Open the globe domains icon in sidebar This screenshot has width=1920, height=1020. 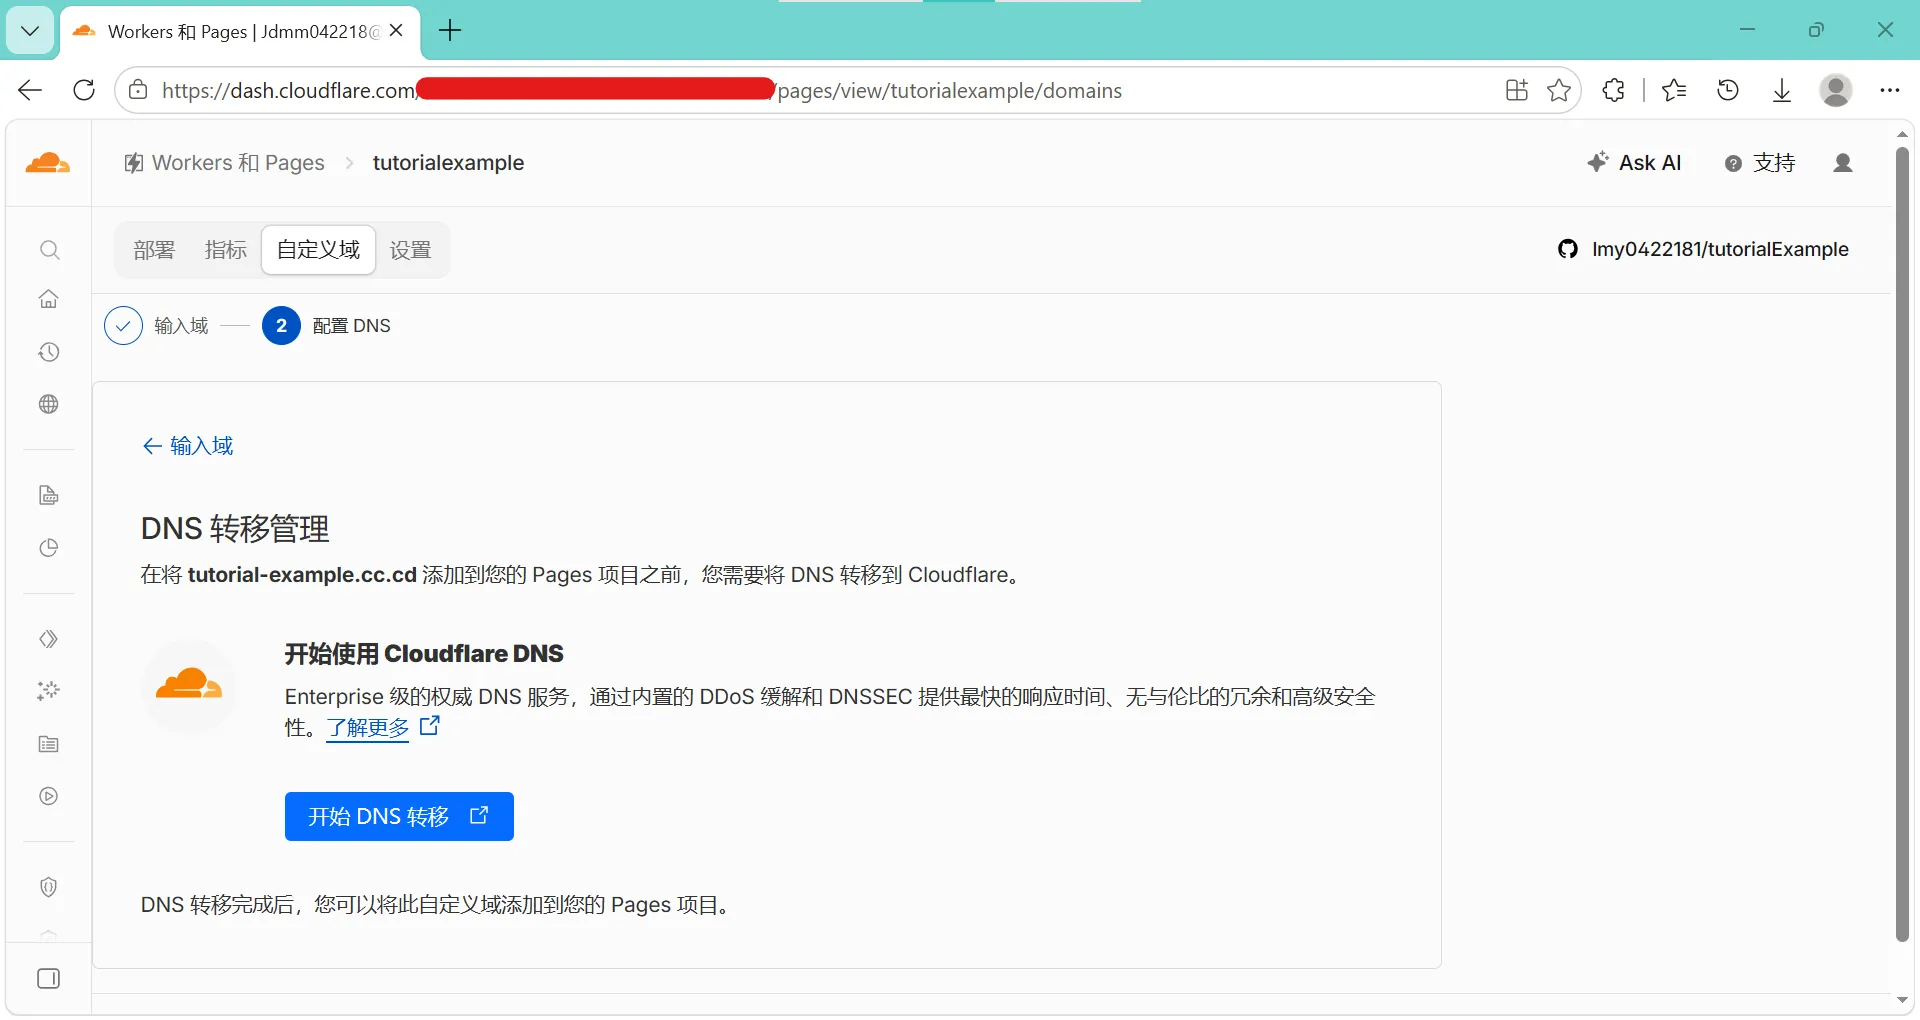pyautogui.click(x=49, y=404)
